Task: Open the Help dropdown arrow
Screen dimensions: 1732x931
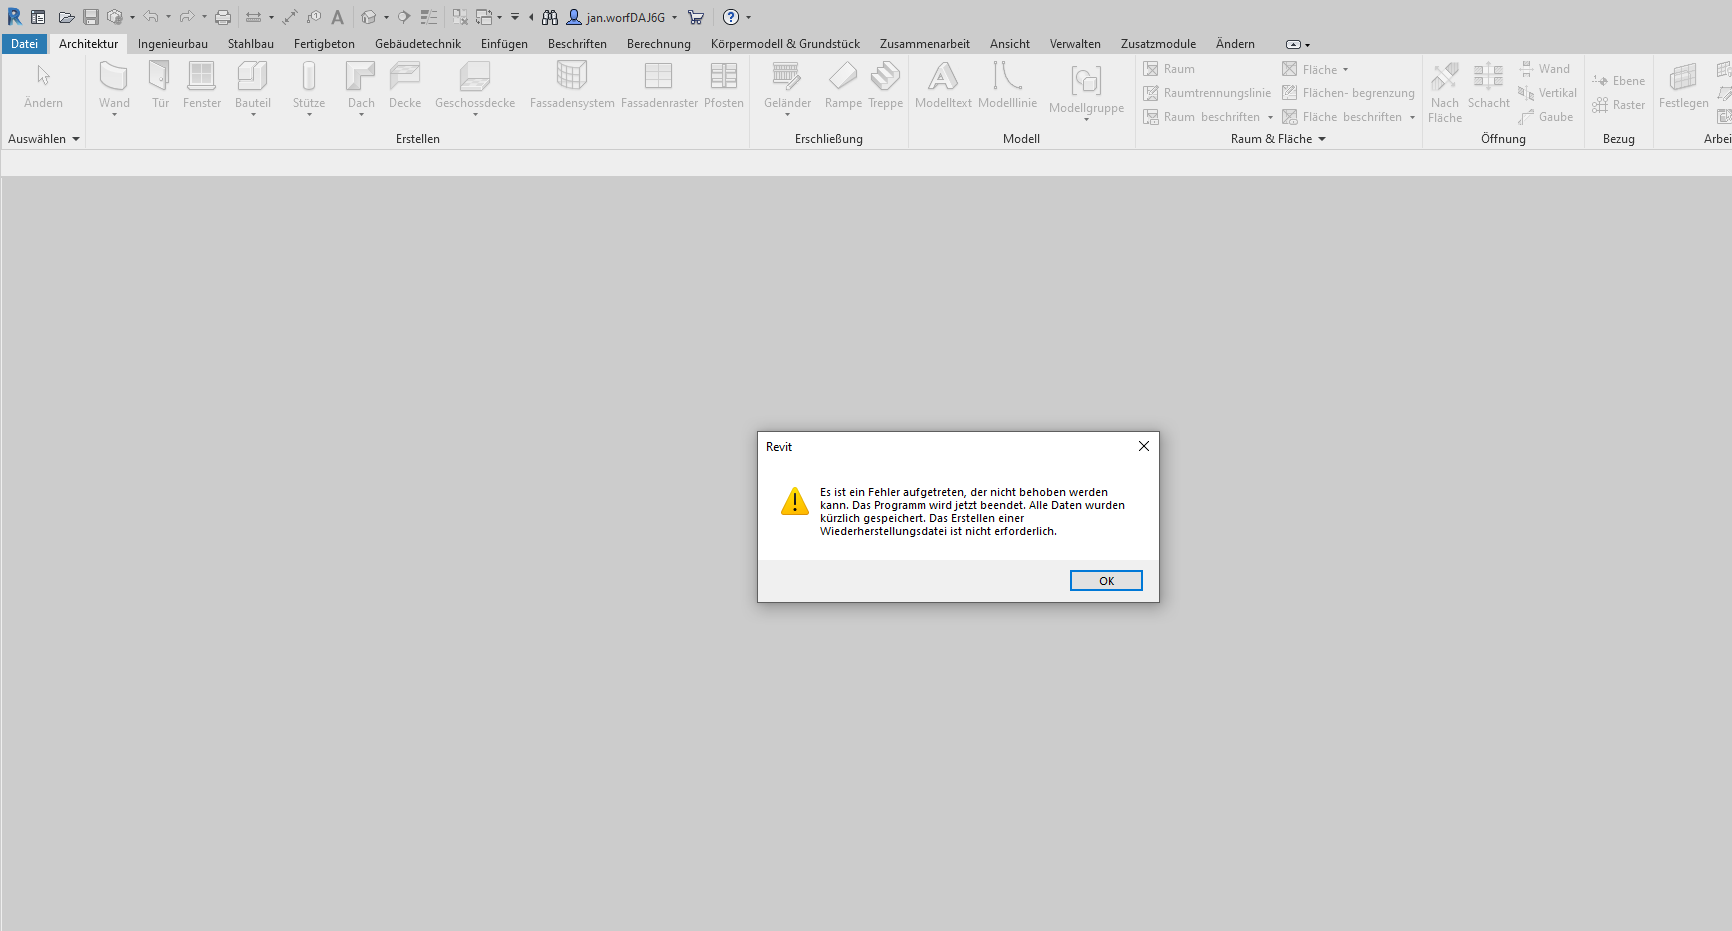Action: 749,17
